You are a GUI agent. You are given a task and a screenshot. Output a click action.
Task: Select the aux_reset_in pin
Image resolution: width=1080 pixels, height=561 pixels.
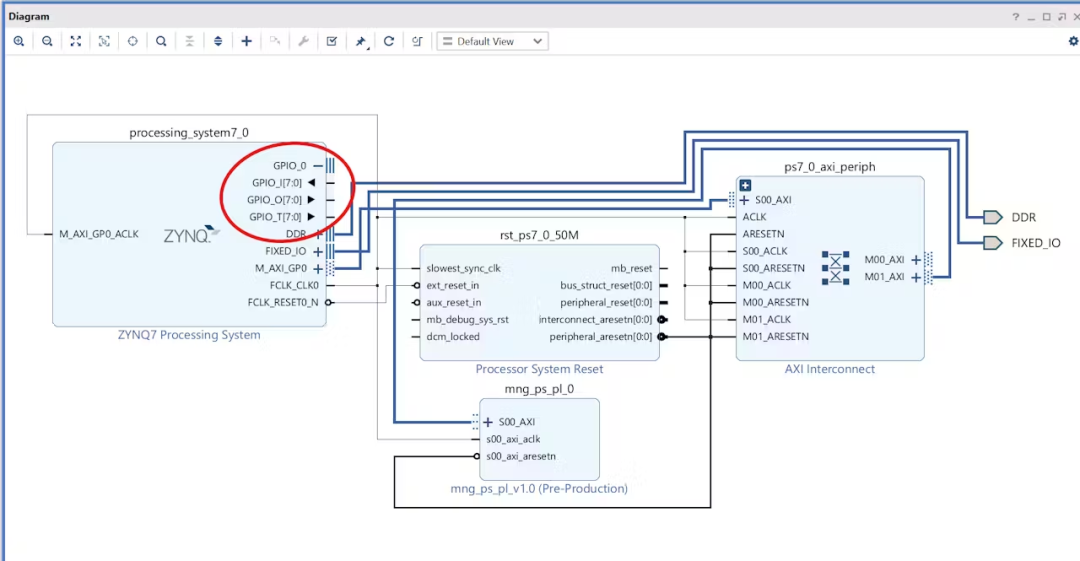pyautogui.click(x=453, y=303)
